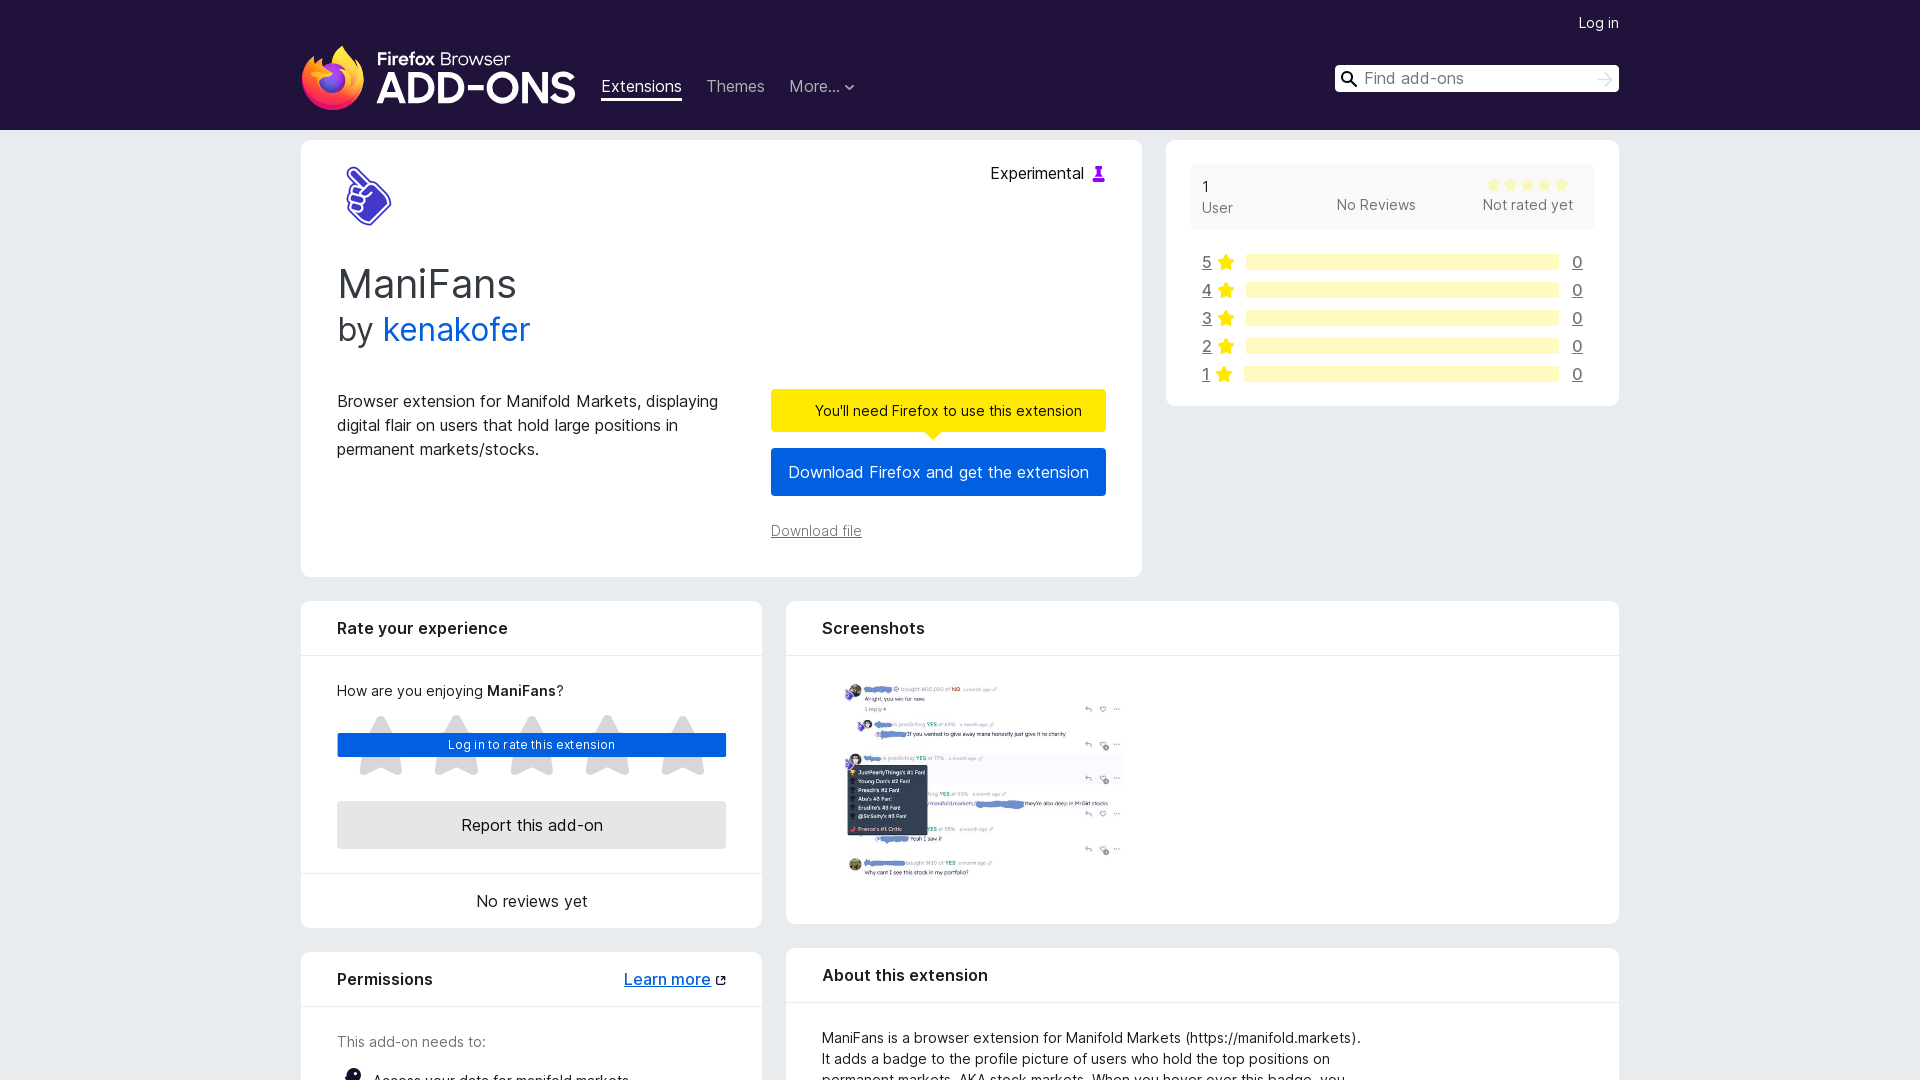Click the star icon in the 3-star row

(1226, 318)
